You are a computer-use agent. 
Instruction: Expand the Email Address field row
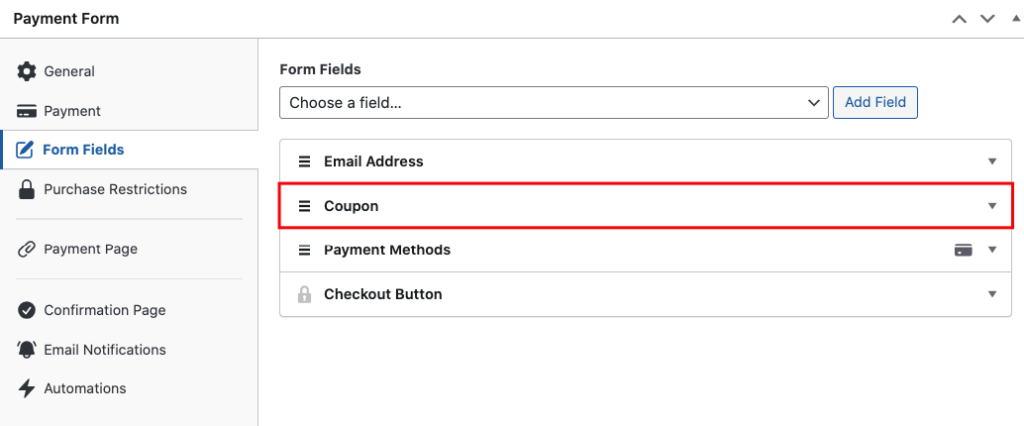coord(992,161)
